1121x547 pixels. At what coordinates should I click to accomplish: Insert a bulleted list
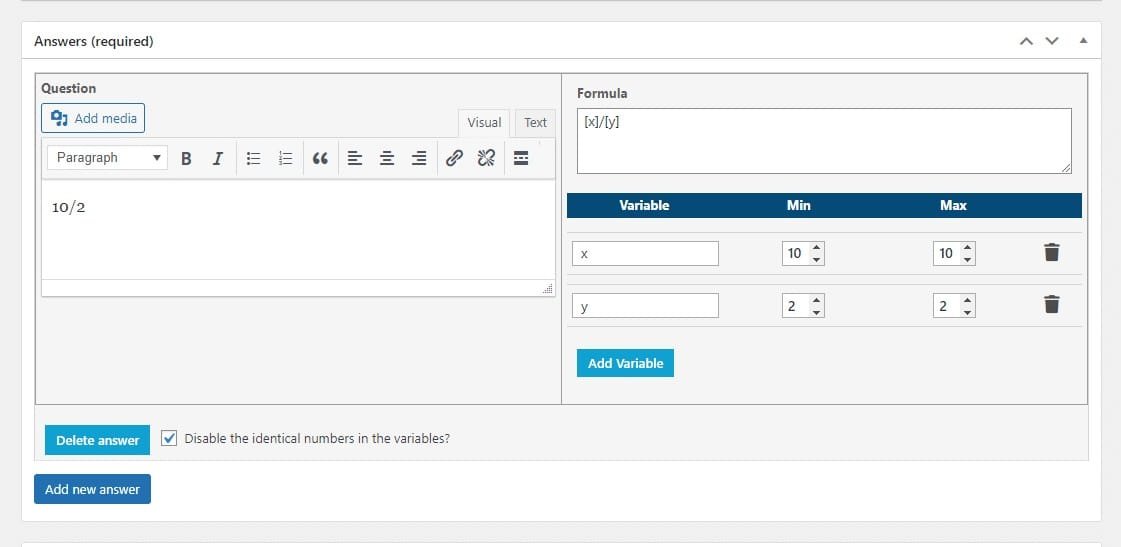(253, 158)
